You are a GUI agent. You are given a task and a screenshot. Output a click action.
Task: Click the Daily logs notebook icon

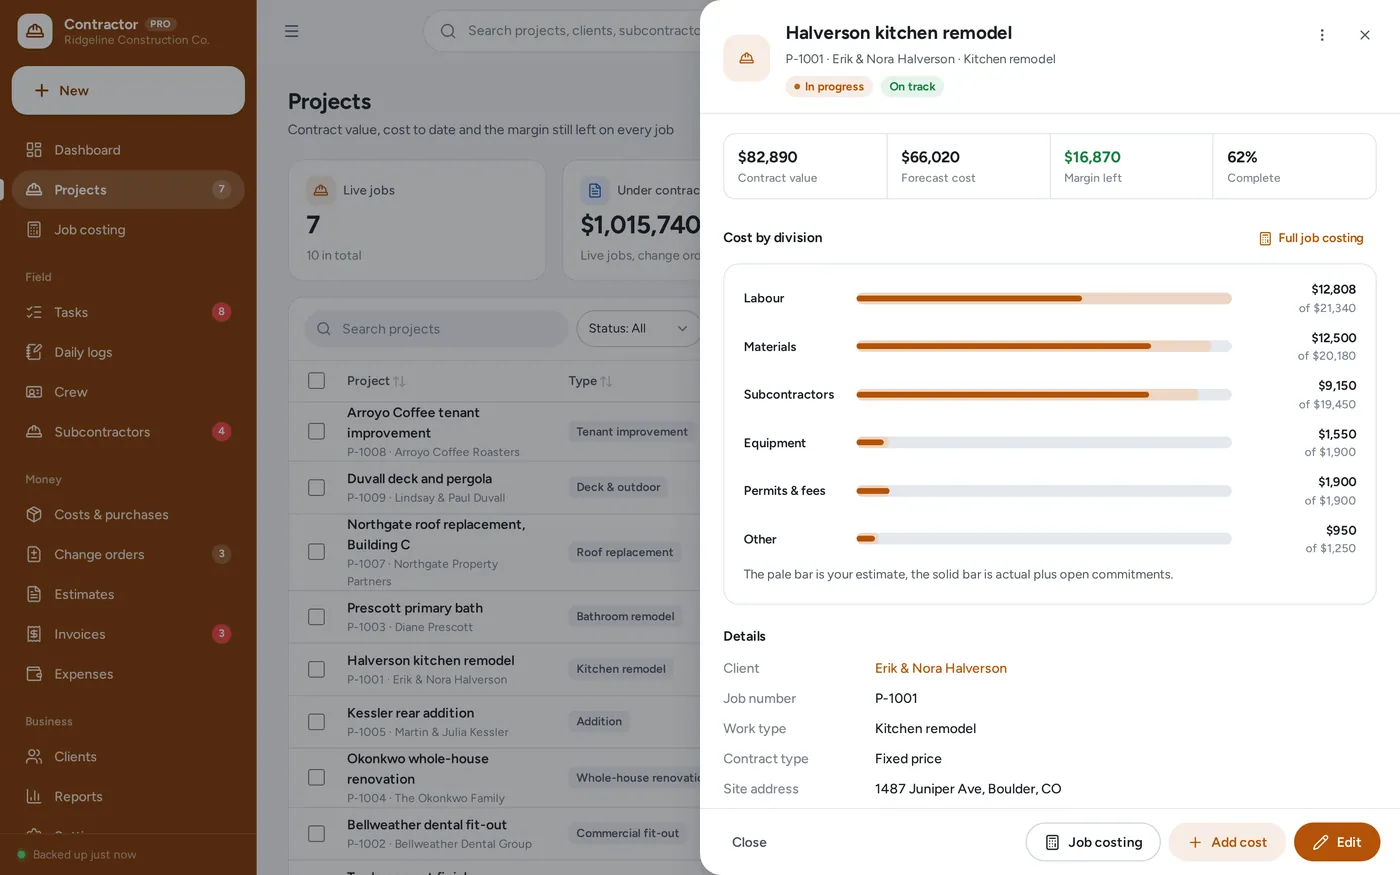coord(34,352)
